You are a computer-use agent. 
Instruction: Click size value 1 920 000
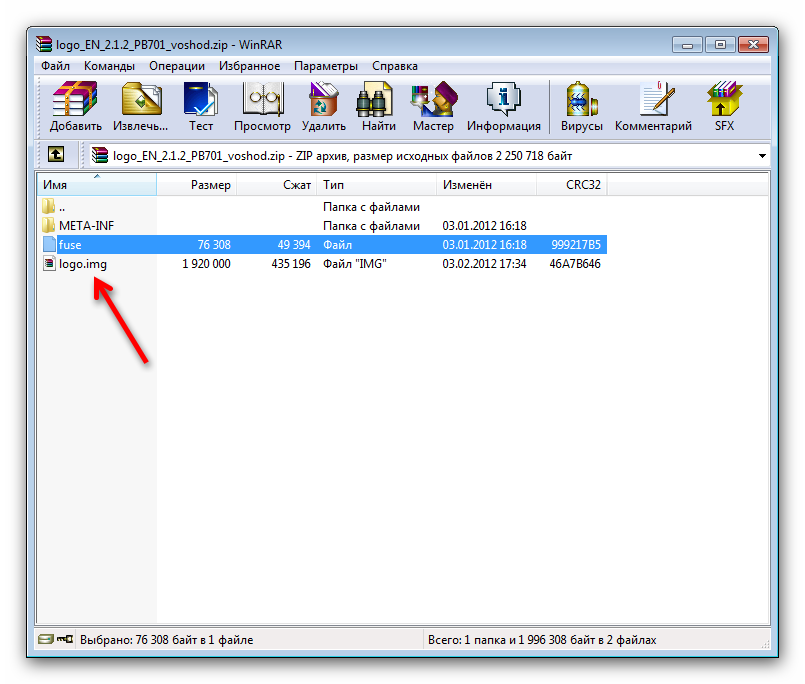click(206, 264)
